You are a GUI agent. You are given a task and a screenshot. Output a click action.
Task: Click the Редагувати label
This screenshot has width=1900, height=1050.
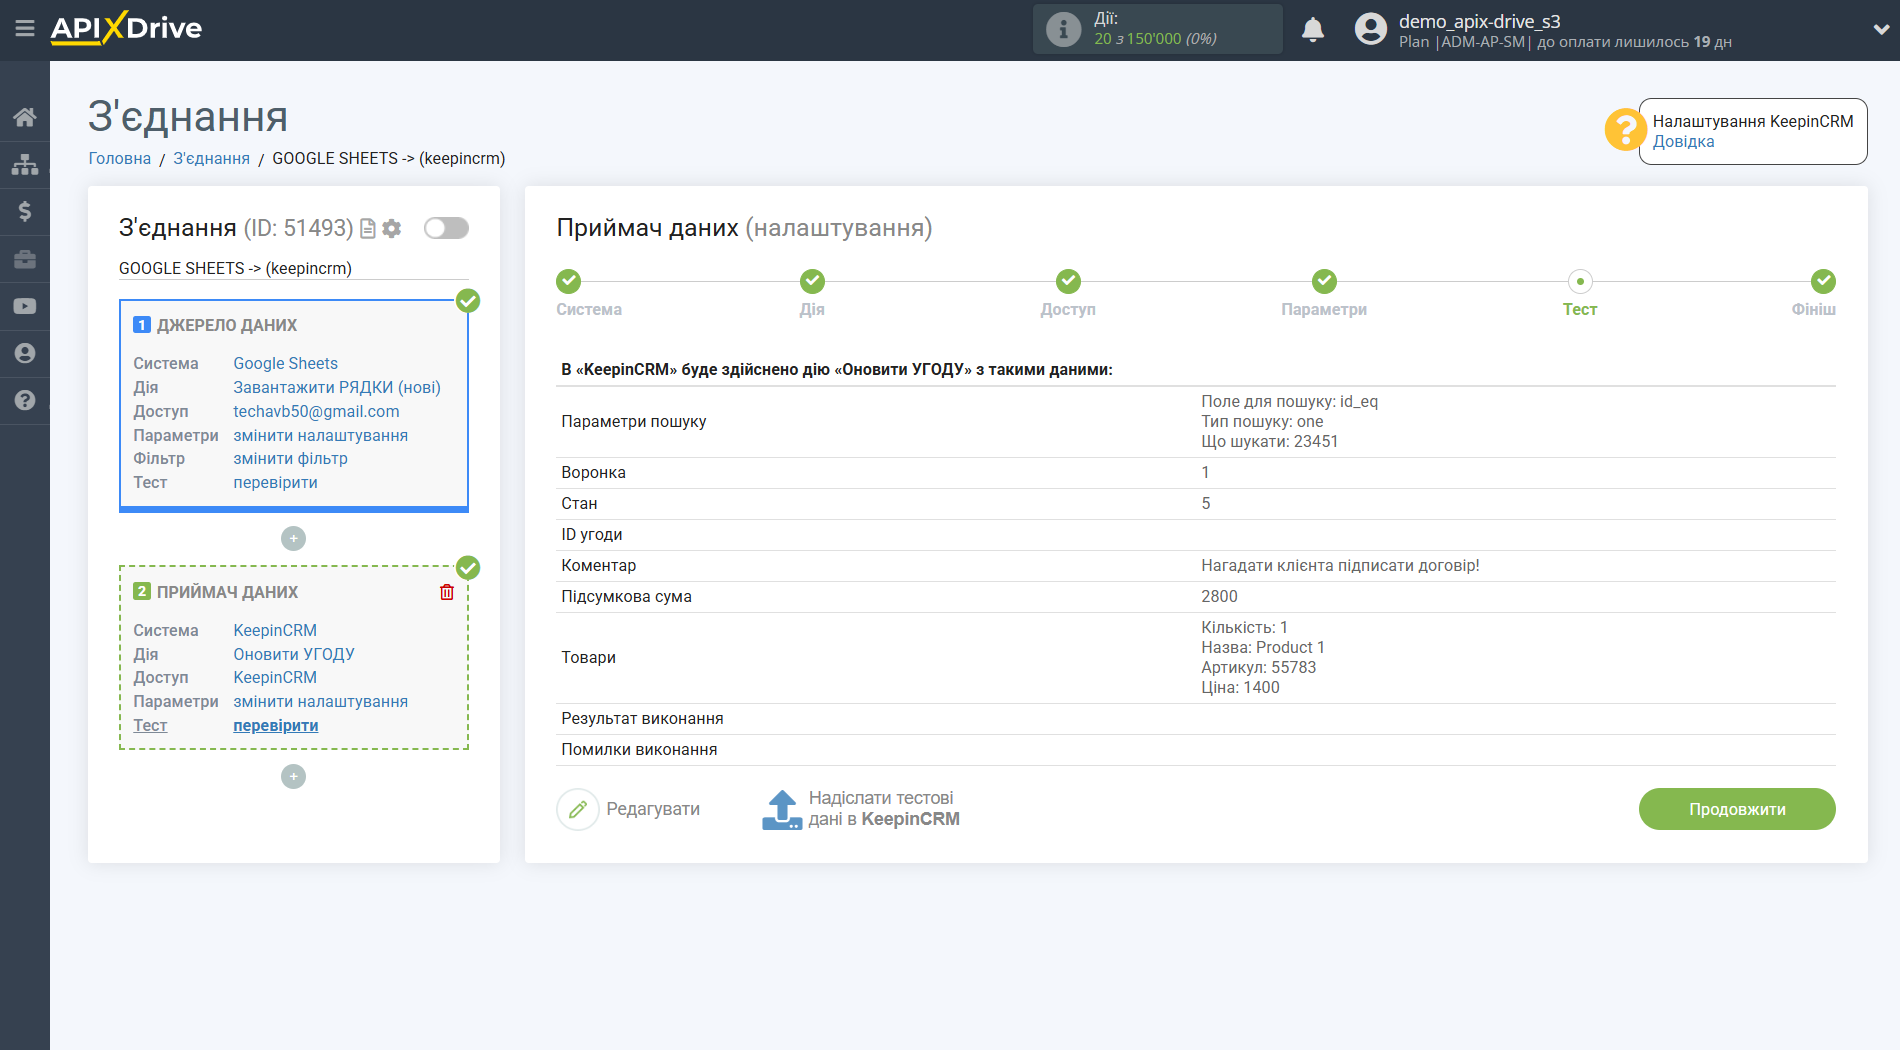653,809
